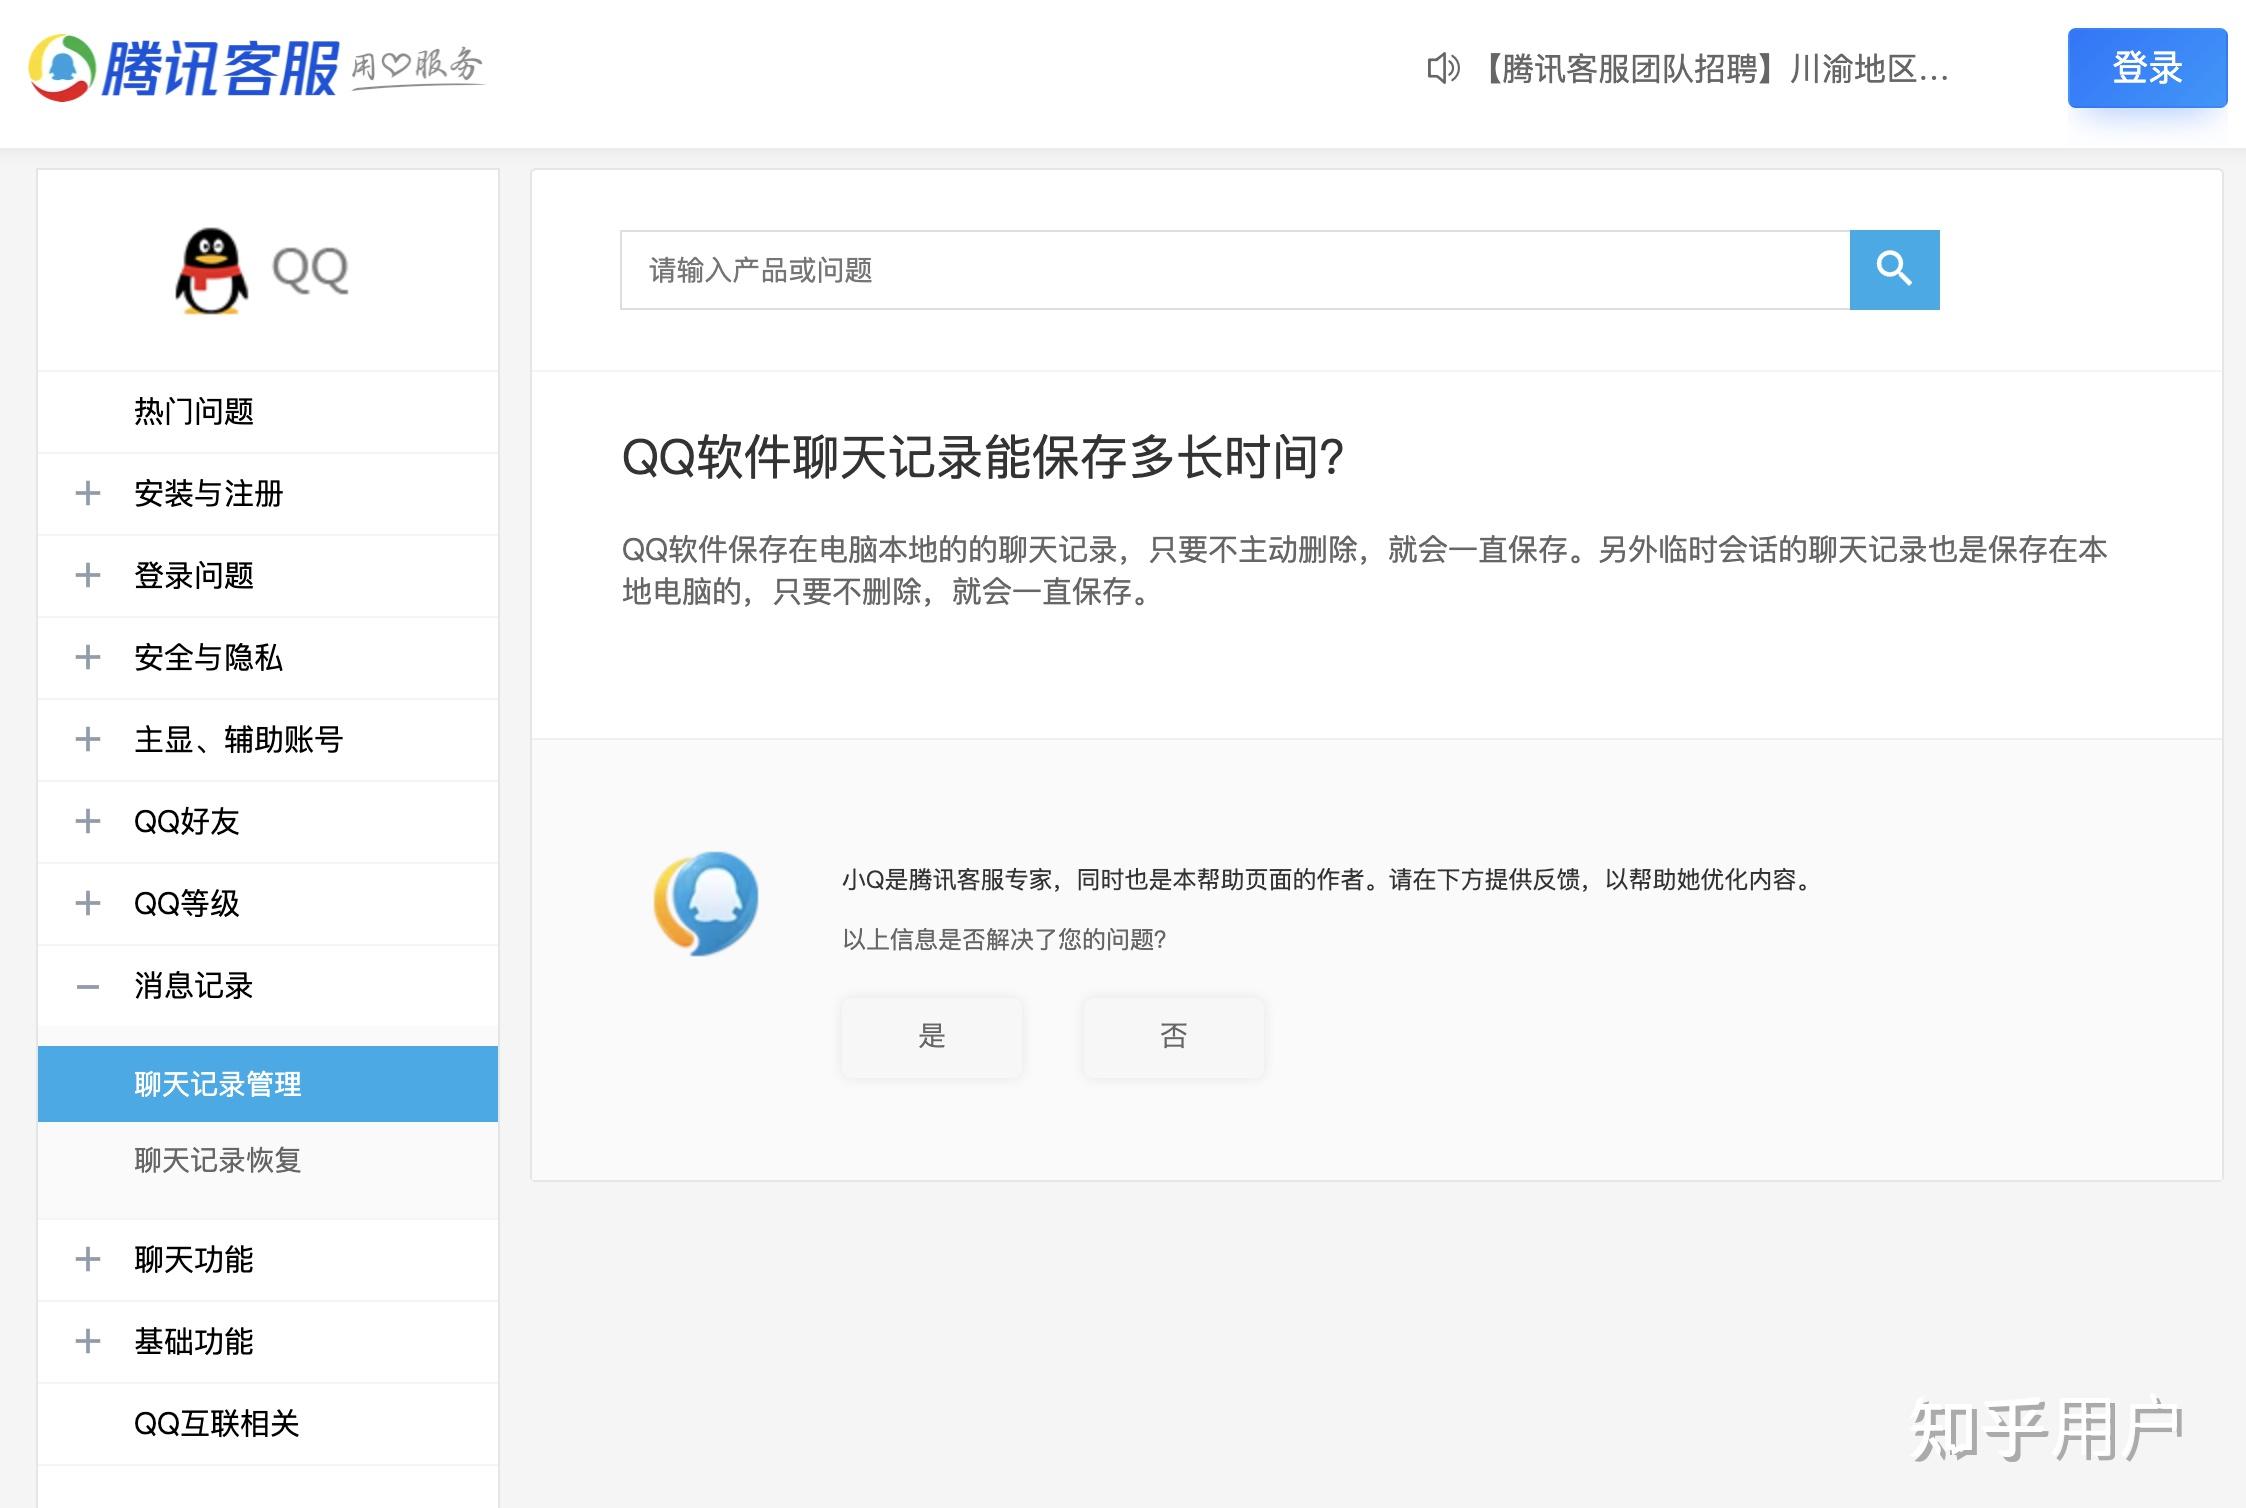
Task: Click the QQ互联相关 sidebar entry
Action: click(220, 1424)
